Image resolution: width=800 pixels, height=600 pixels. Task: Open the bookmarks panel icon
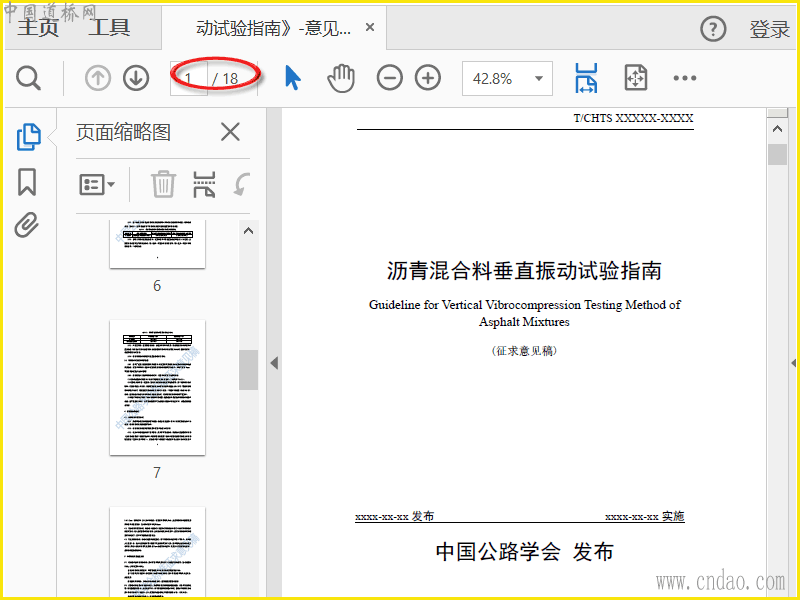[27, 182]
